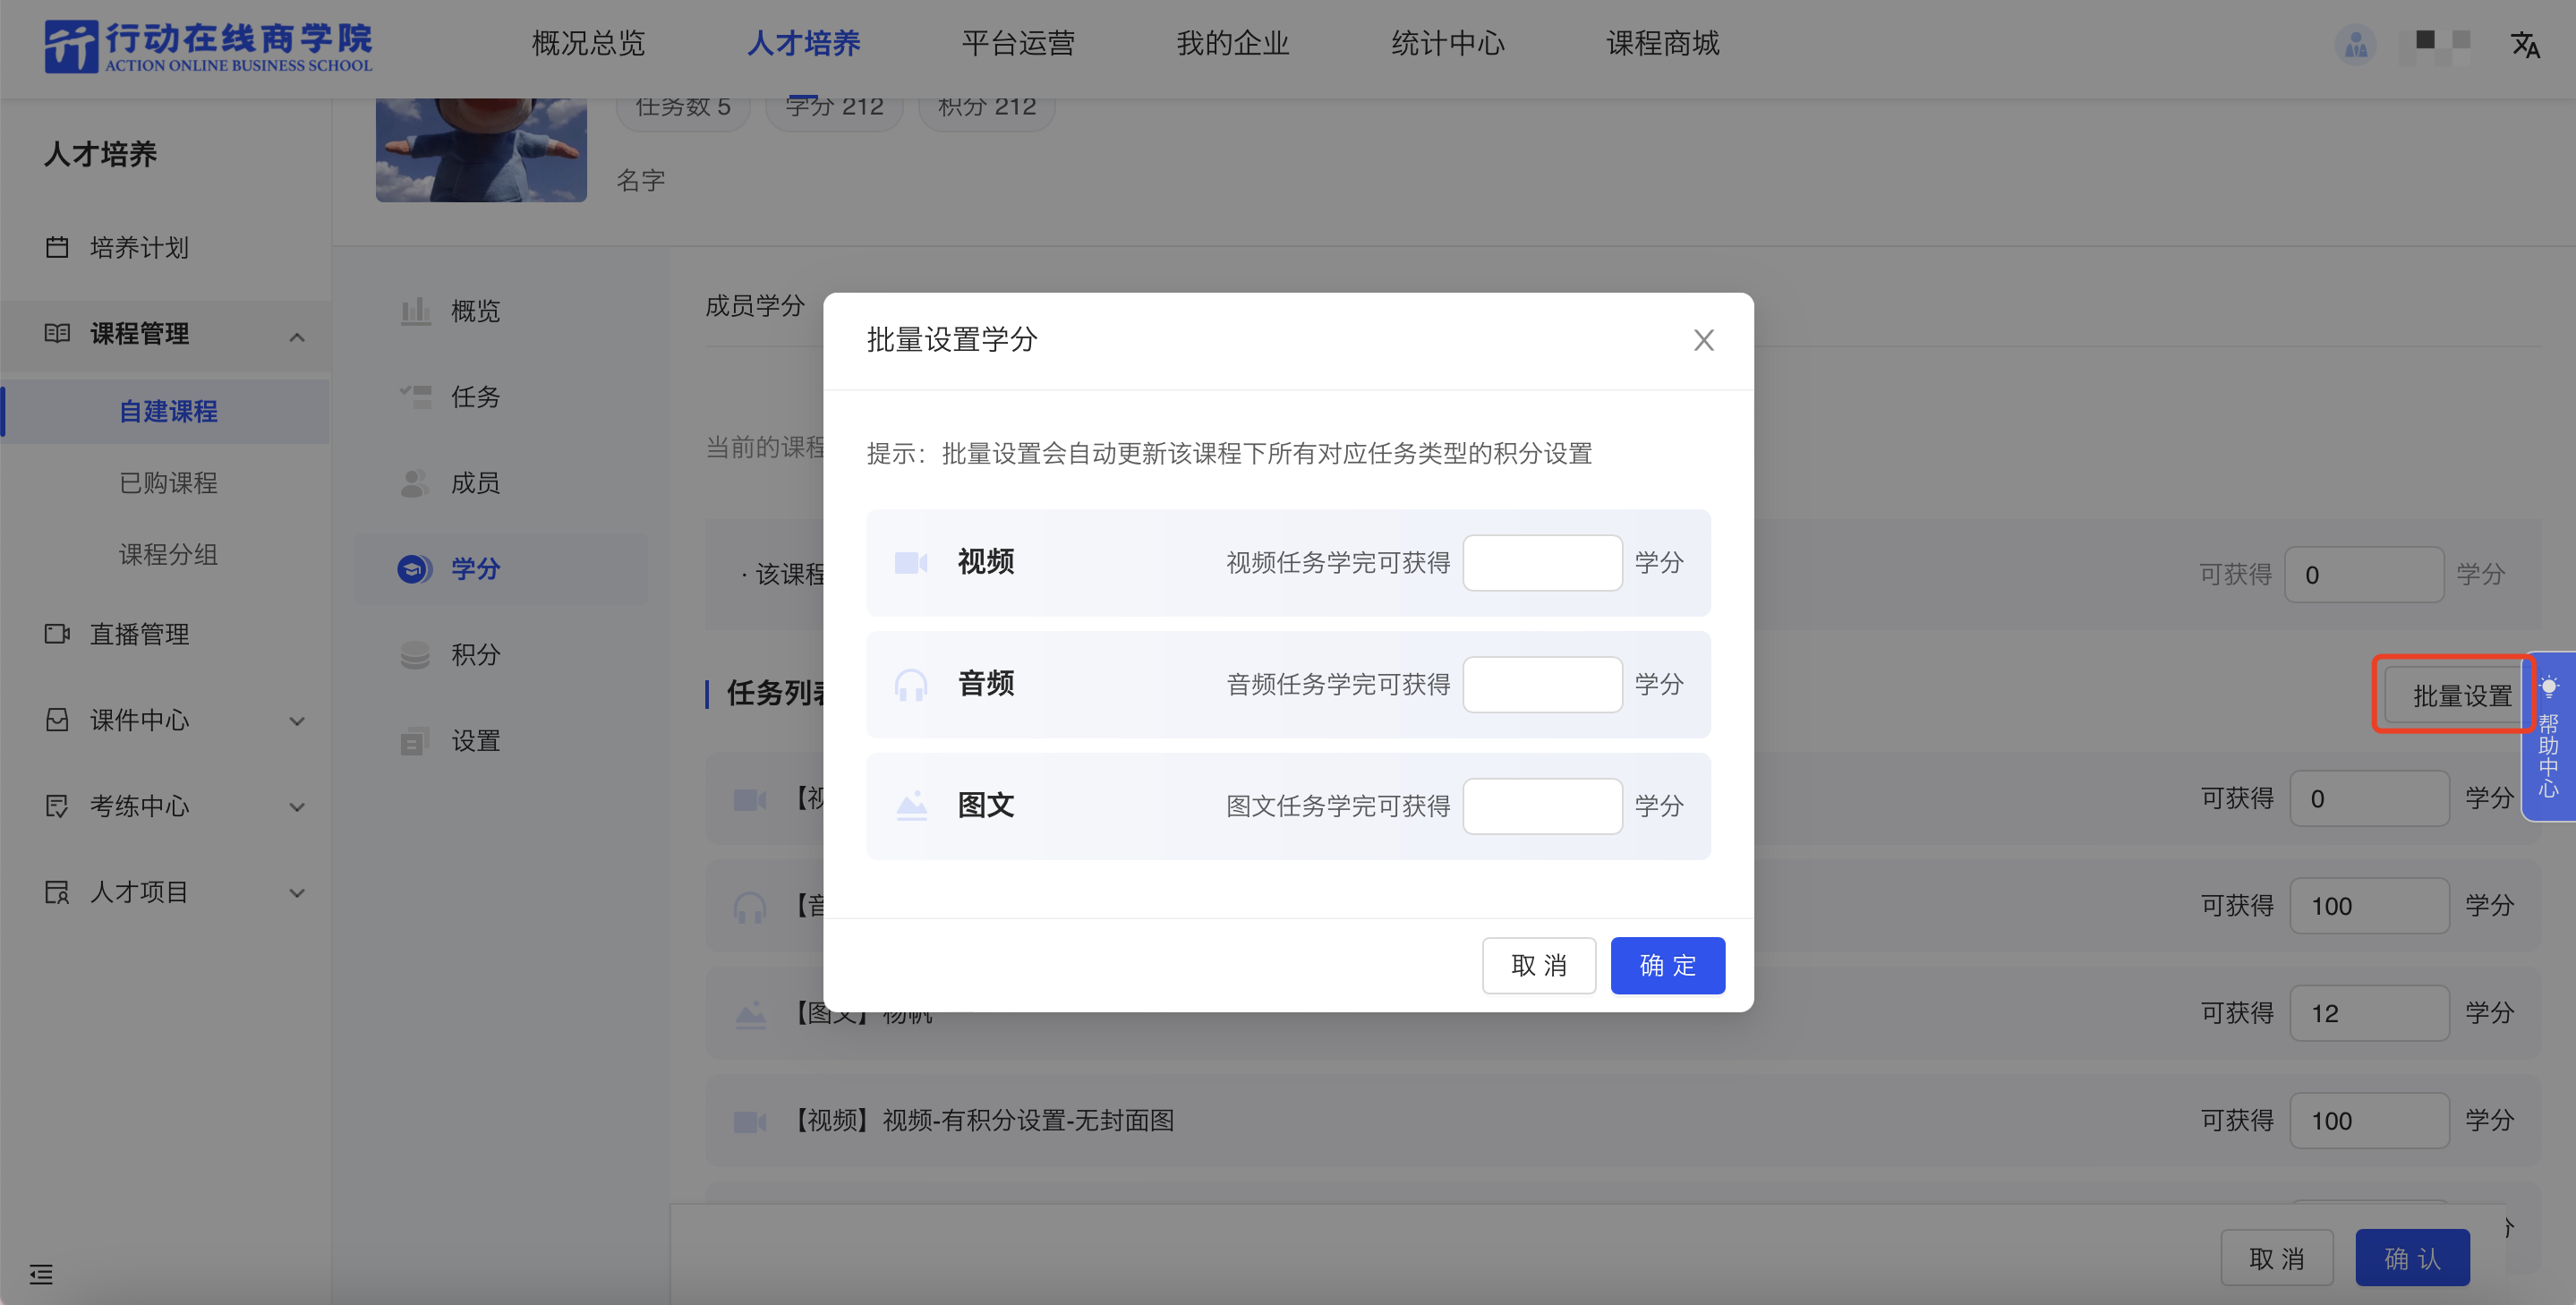Click the video camera icon in dialog
2576x1305 pixels.
pyautogui.click(x=911, y=563)
